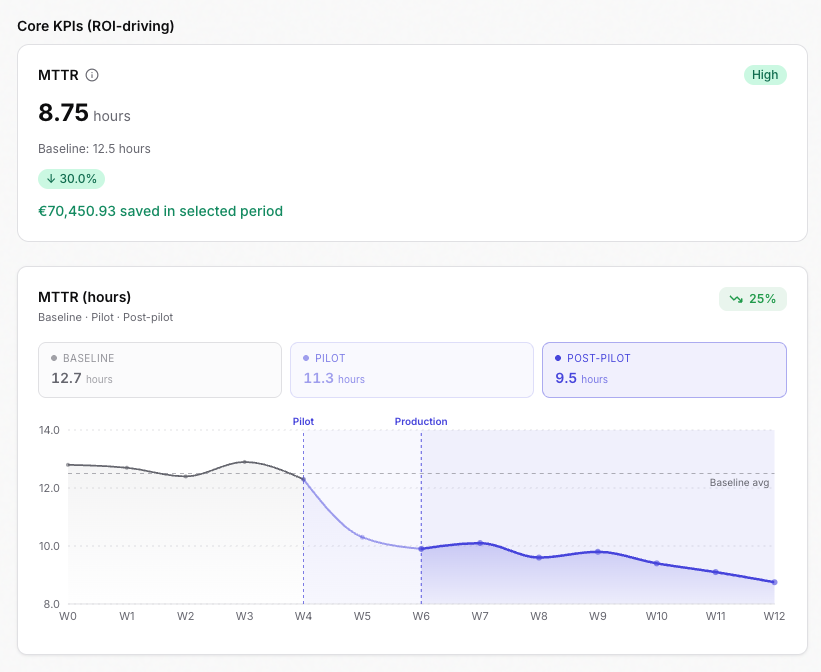Click the W5 data point on chart
This screenshot has height=672, width=821.
click(x=362, y=537)
